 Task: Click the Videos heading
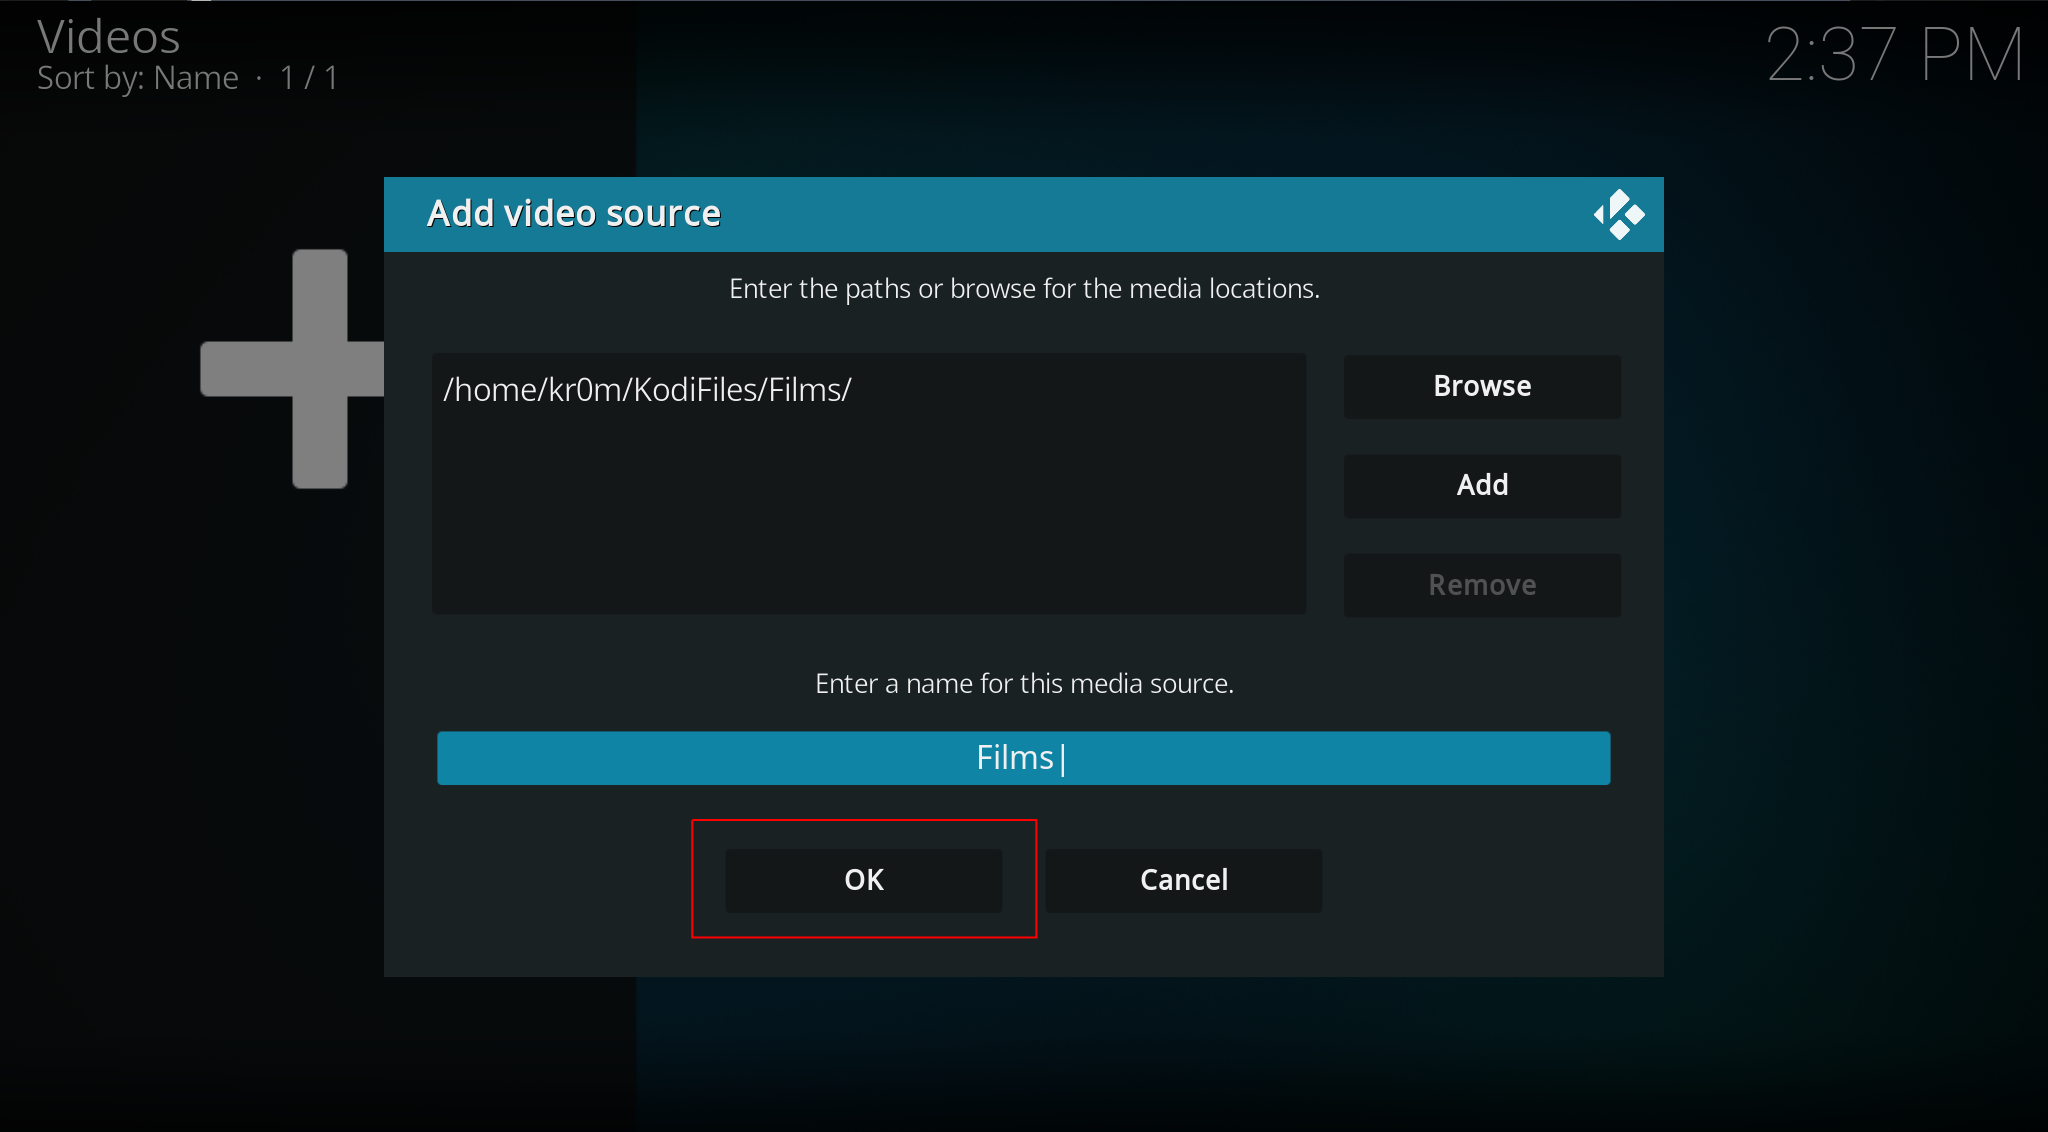click(108, 38)
